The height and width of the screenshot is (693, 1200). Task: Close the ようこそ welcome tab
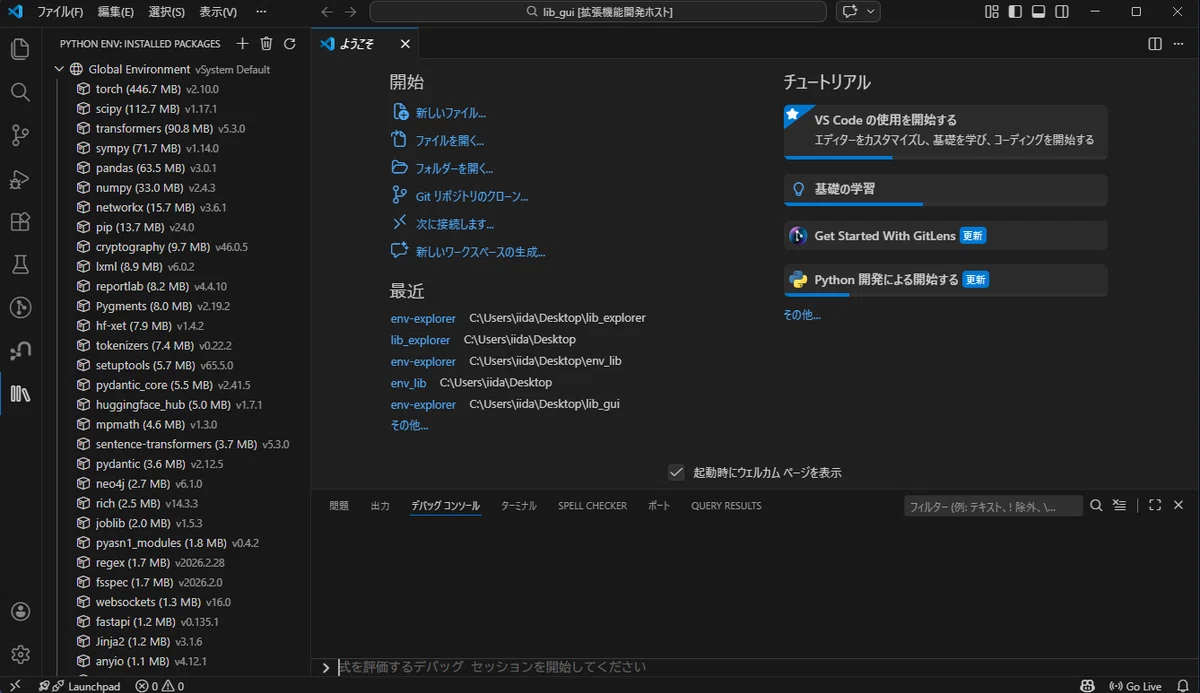click(405, 44)
